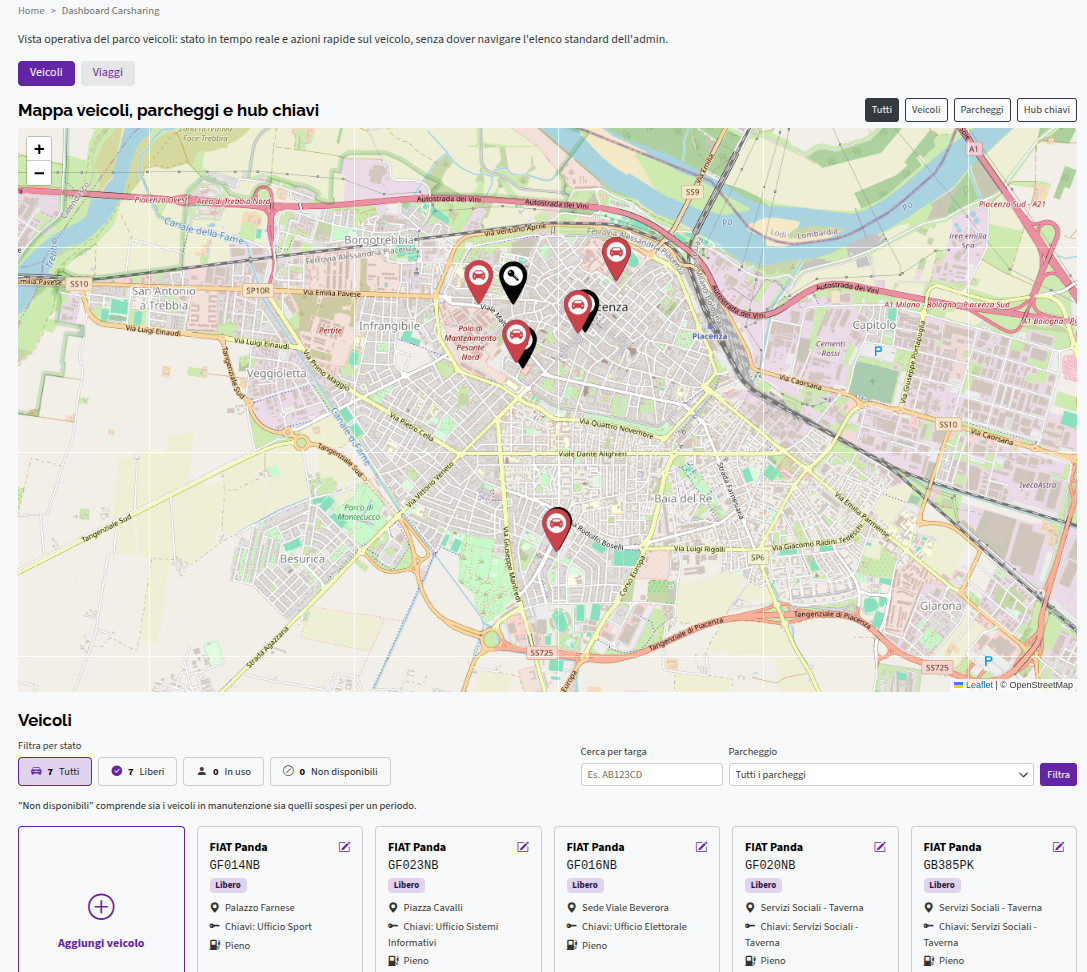Click key icon next to Chiavi: Ufficio Sport
1087x972 pixels.
point(215,926)
